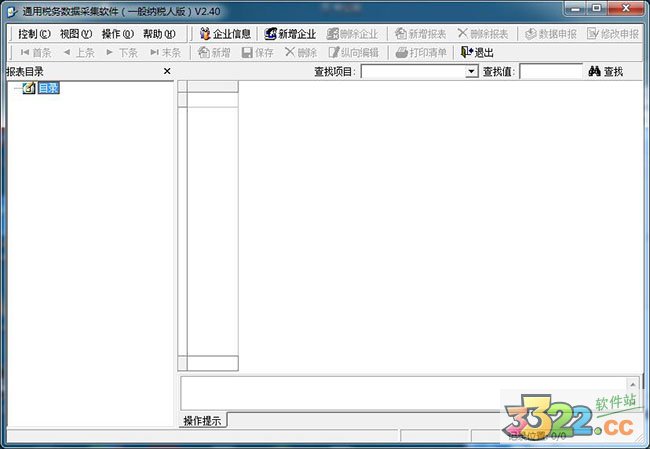Open the 操作(O) menu

click(118, 34)
